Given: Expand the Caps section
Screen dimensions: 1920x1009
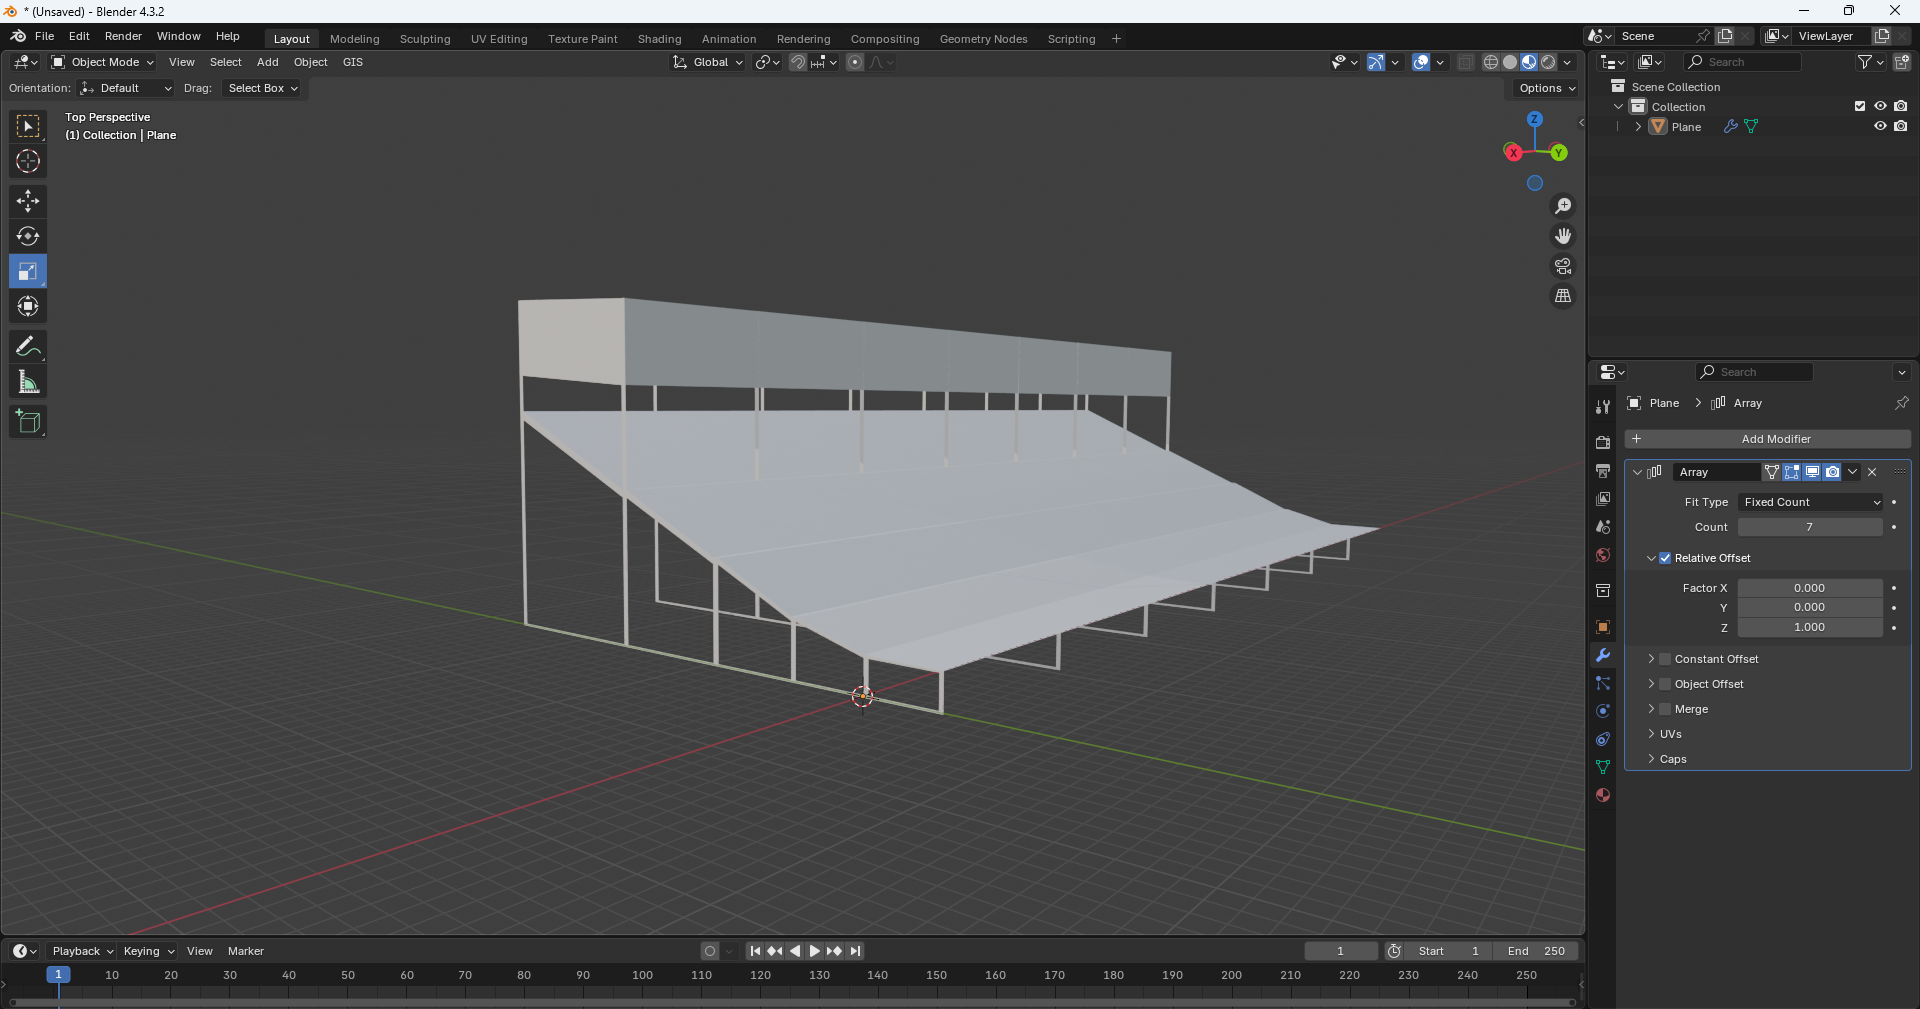Looking at the screenshot, I should (x=1651, y=759).
